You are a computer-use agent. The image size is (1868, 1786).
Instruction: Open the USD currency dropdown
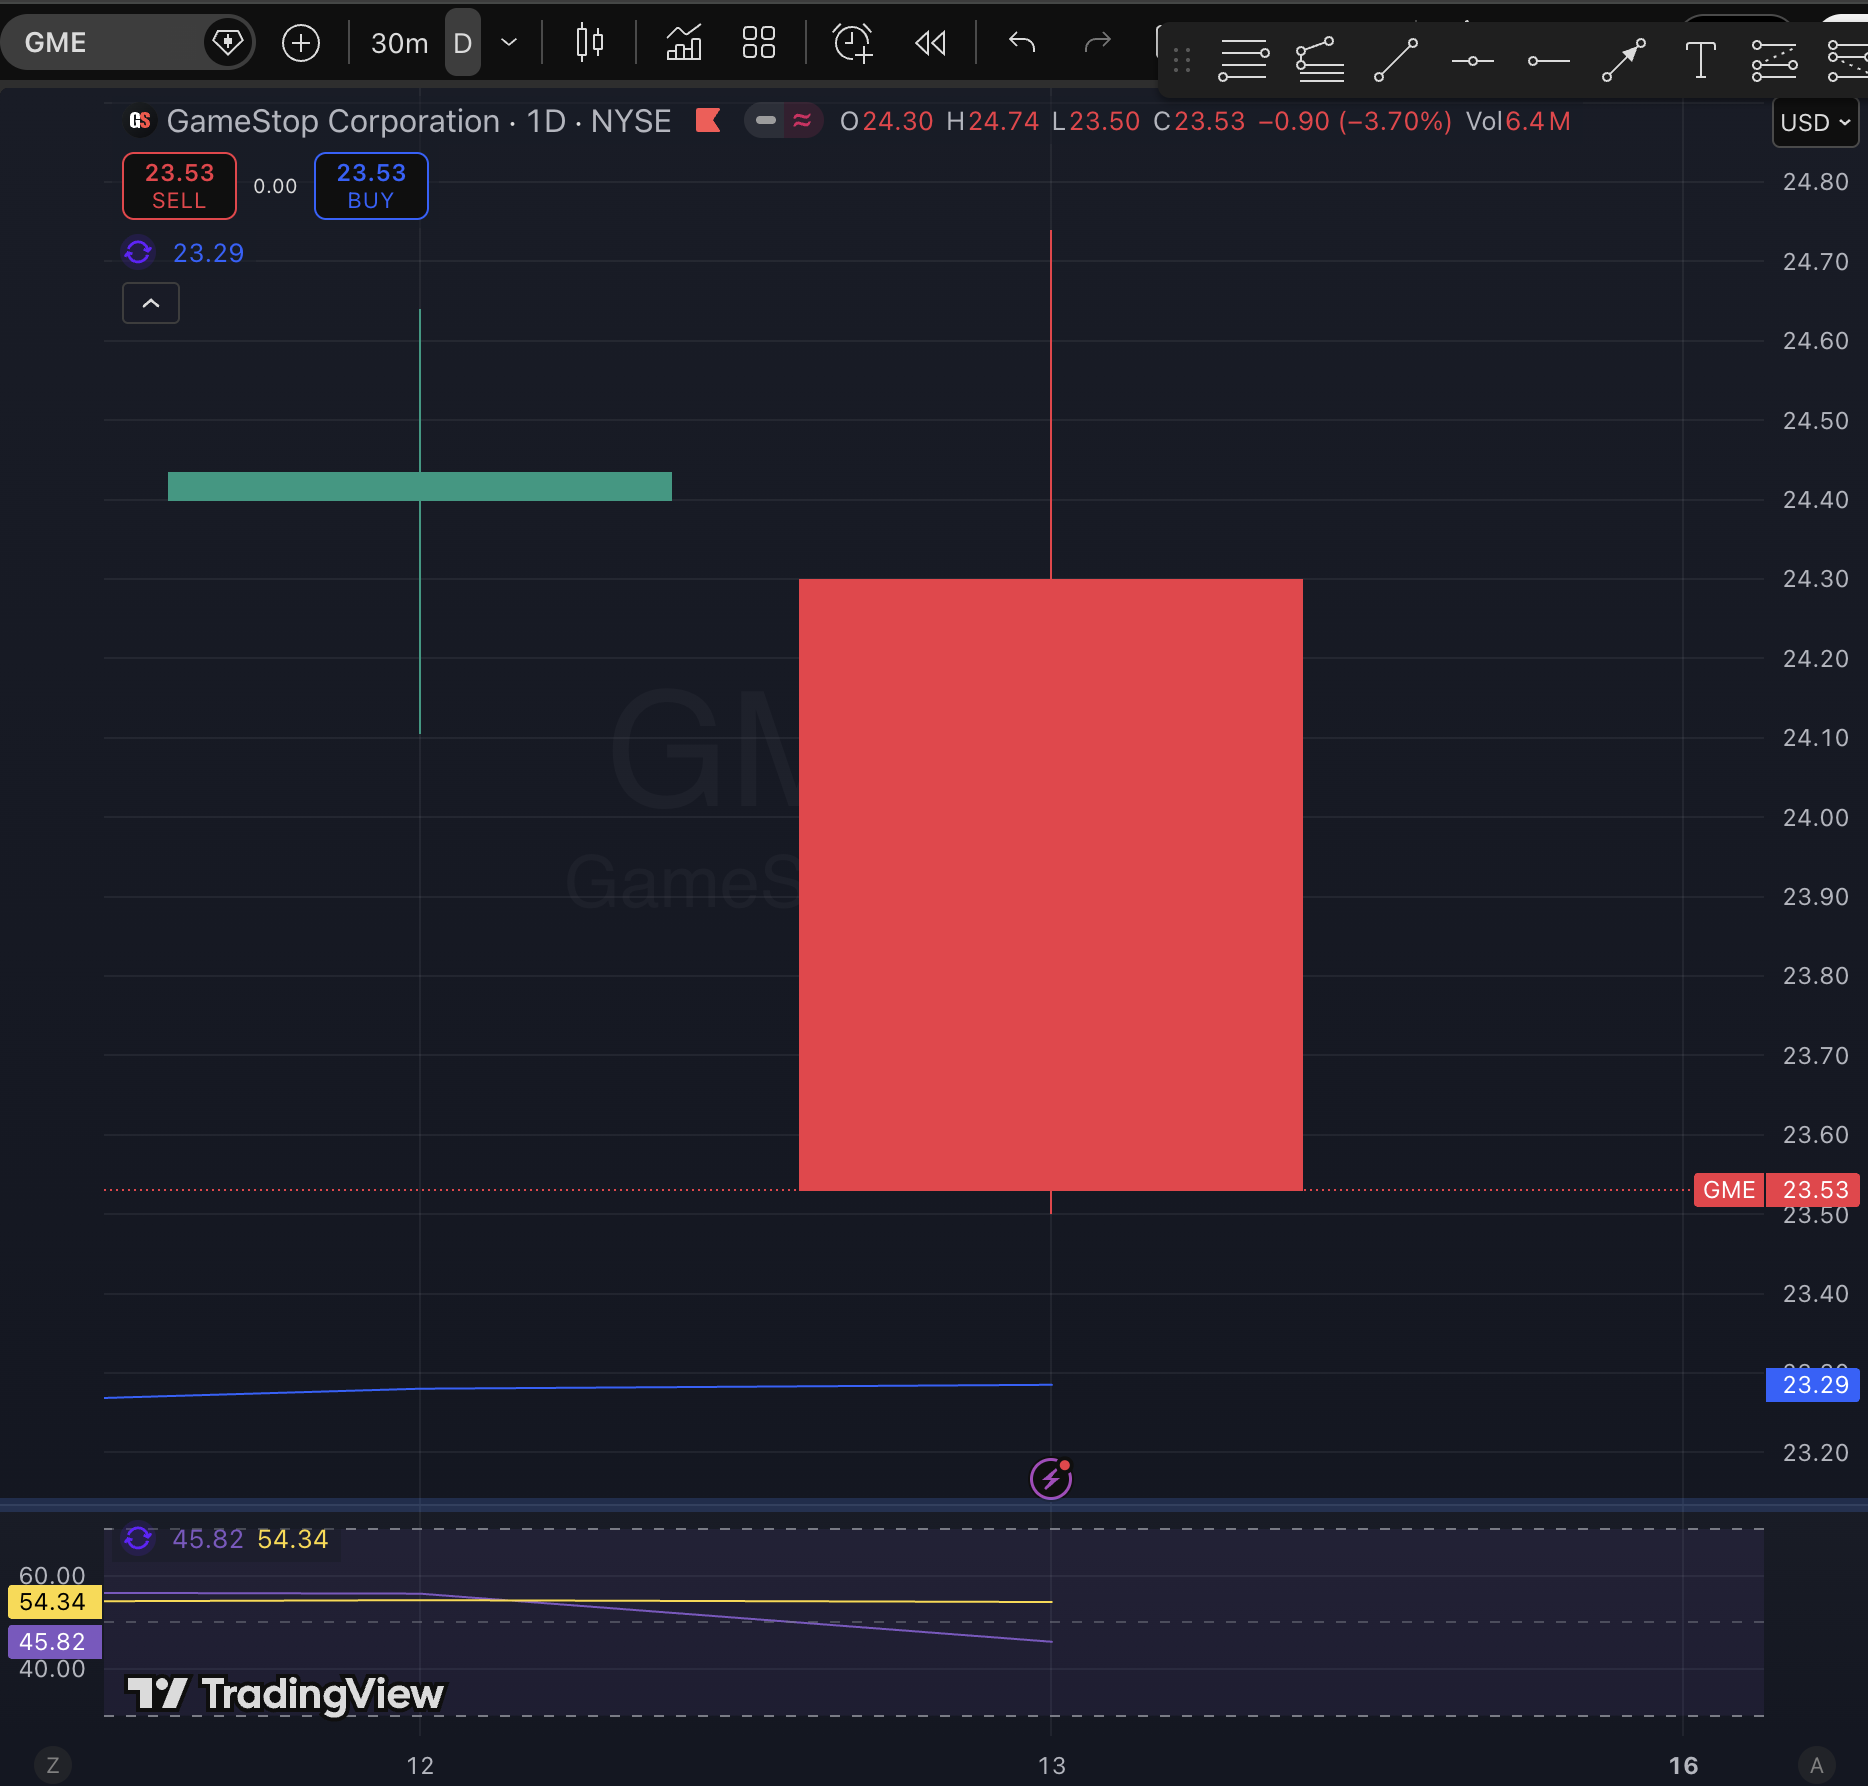(x=1815, y=123)
